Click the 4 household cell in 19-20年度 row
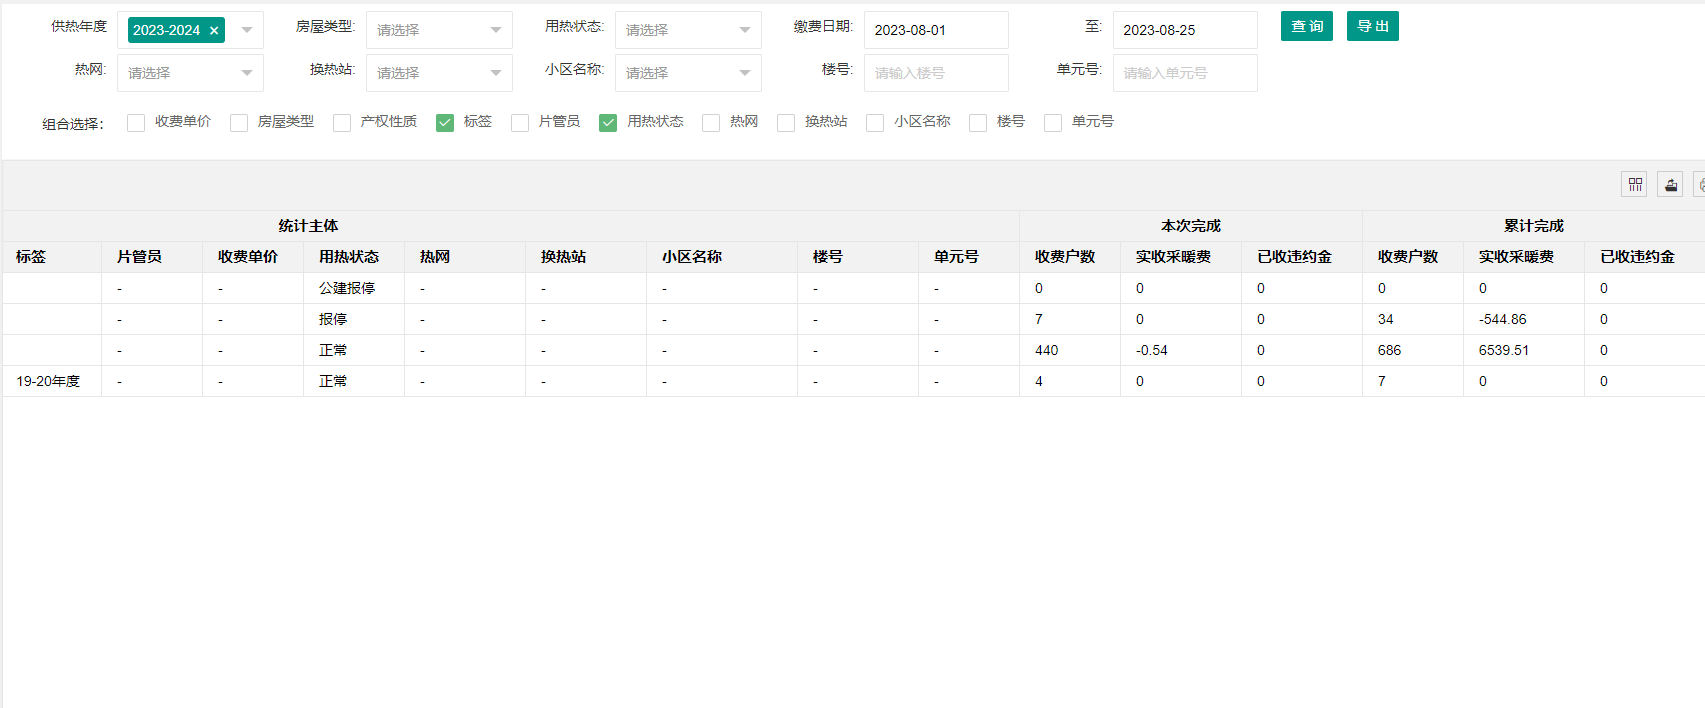Screen dimensions: 1705x708 tap(1070, 381)
